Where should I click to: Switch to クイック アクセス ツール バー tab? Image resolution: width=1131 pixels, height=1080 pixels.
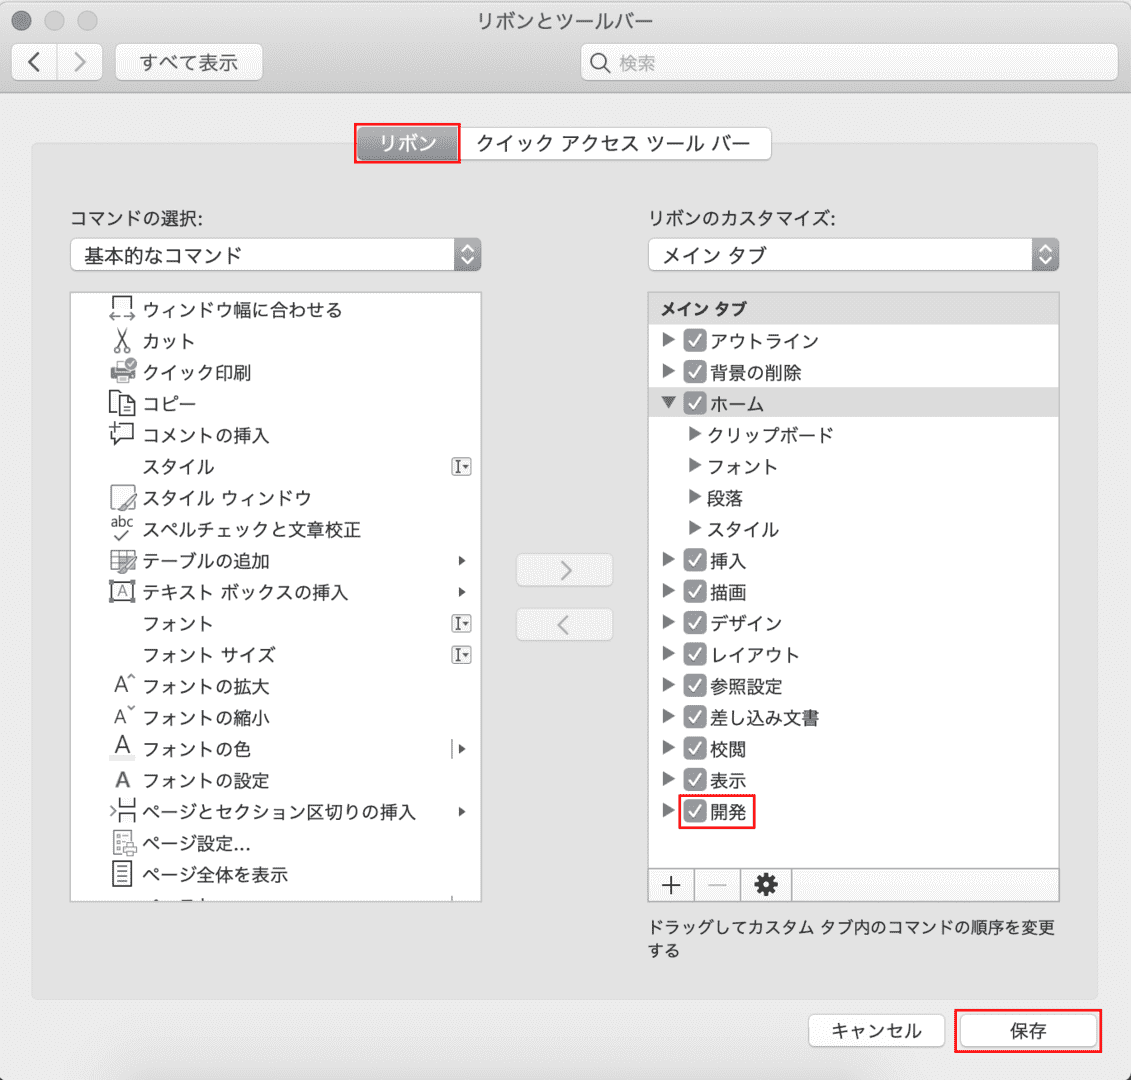pyautogui.click(x=614, y=143)
